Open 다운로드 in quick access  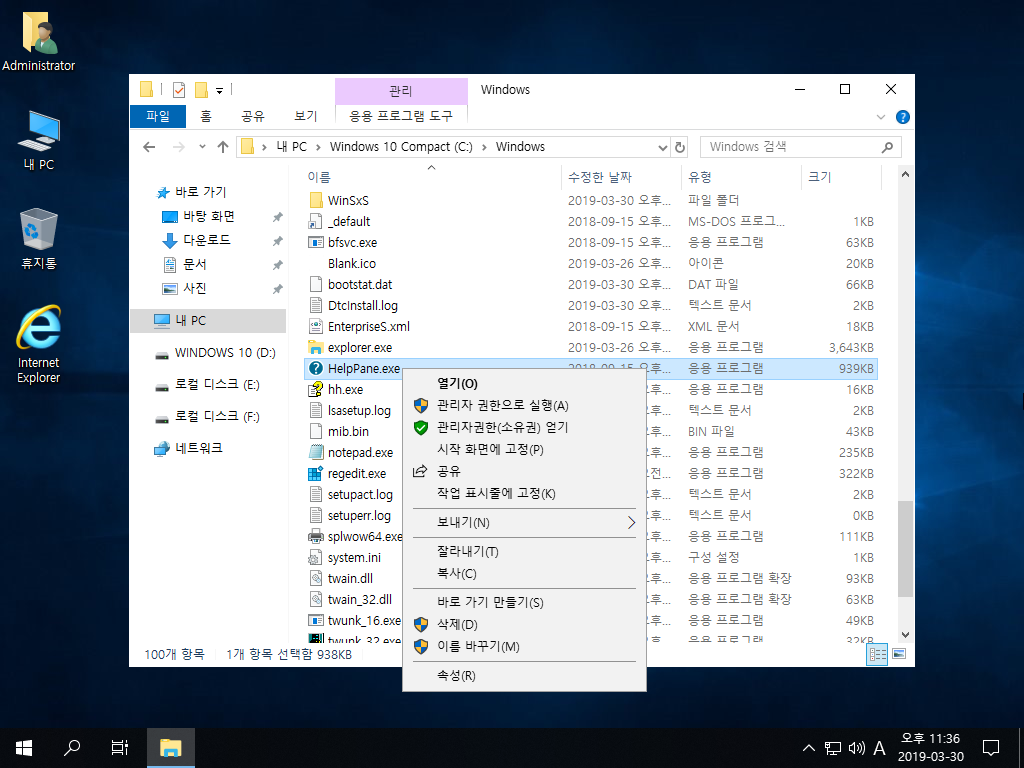(206, 240)
